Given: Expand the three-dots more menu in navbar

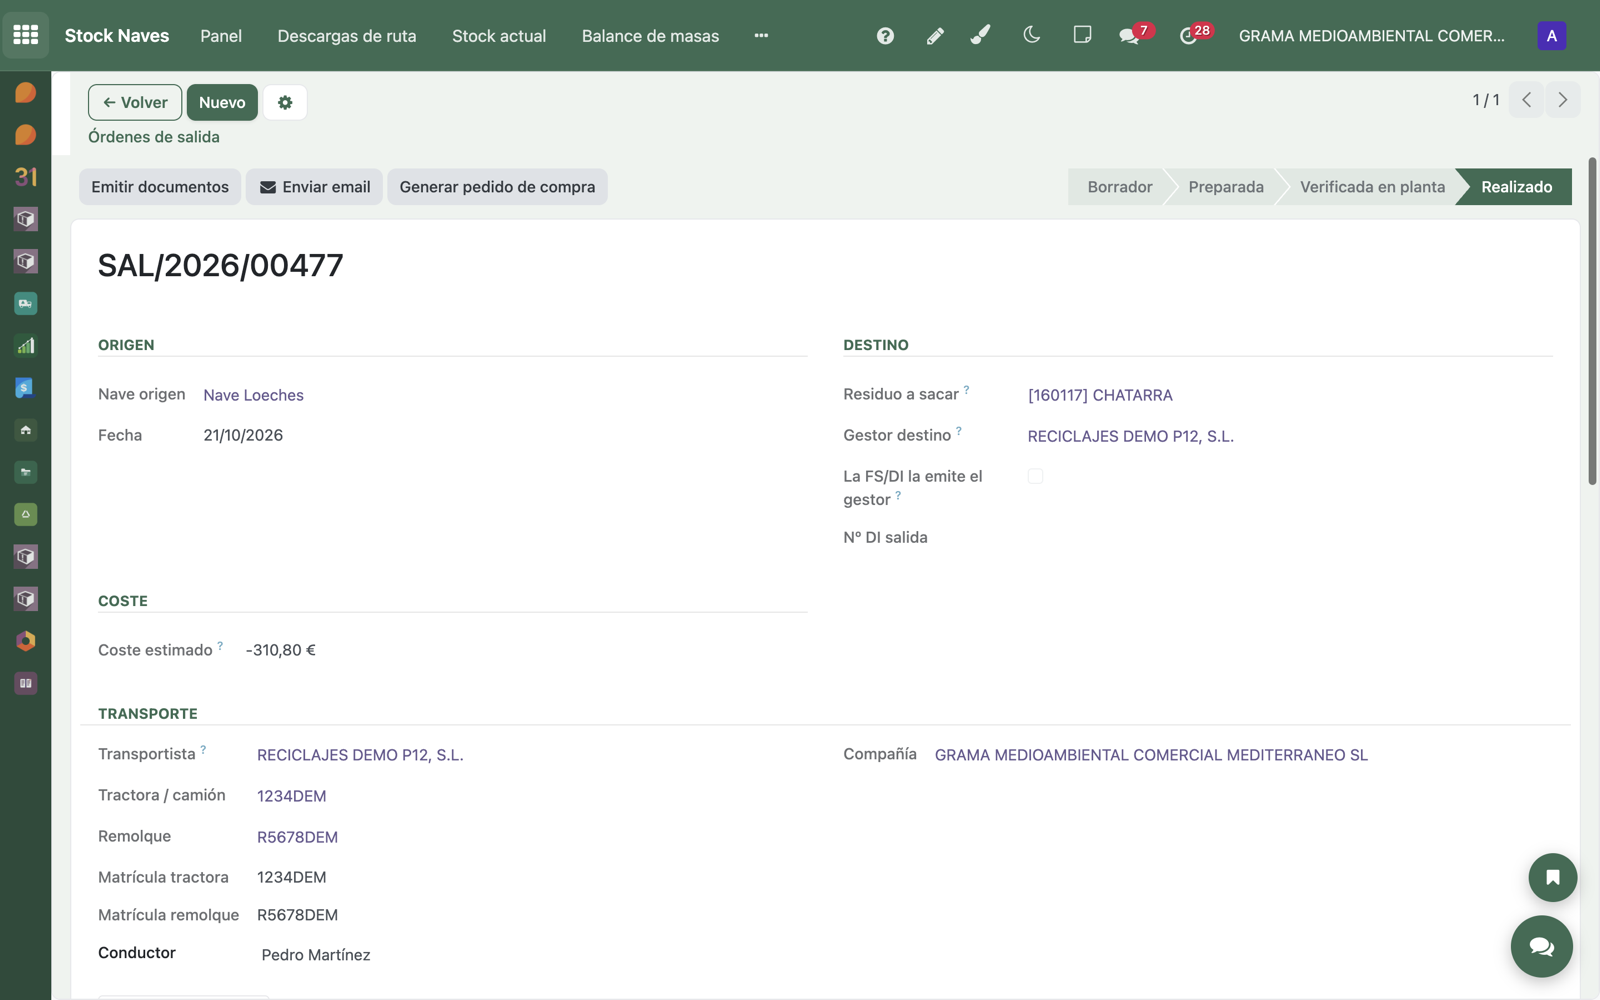Looking at the screenshot, I should click(x=761, y=36).
